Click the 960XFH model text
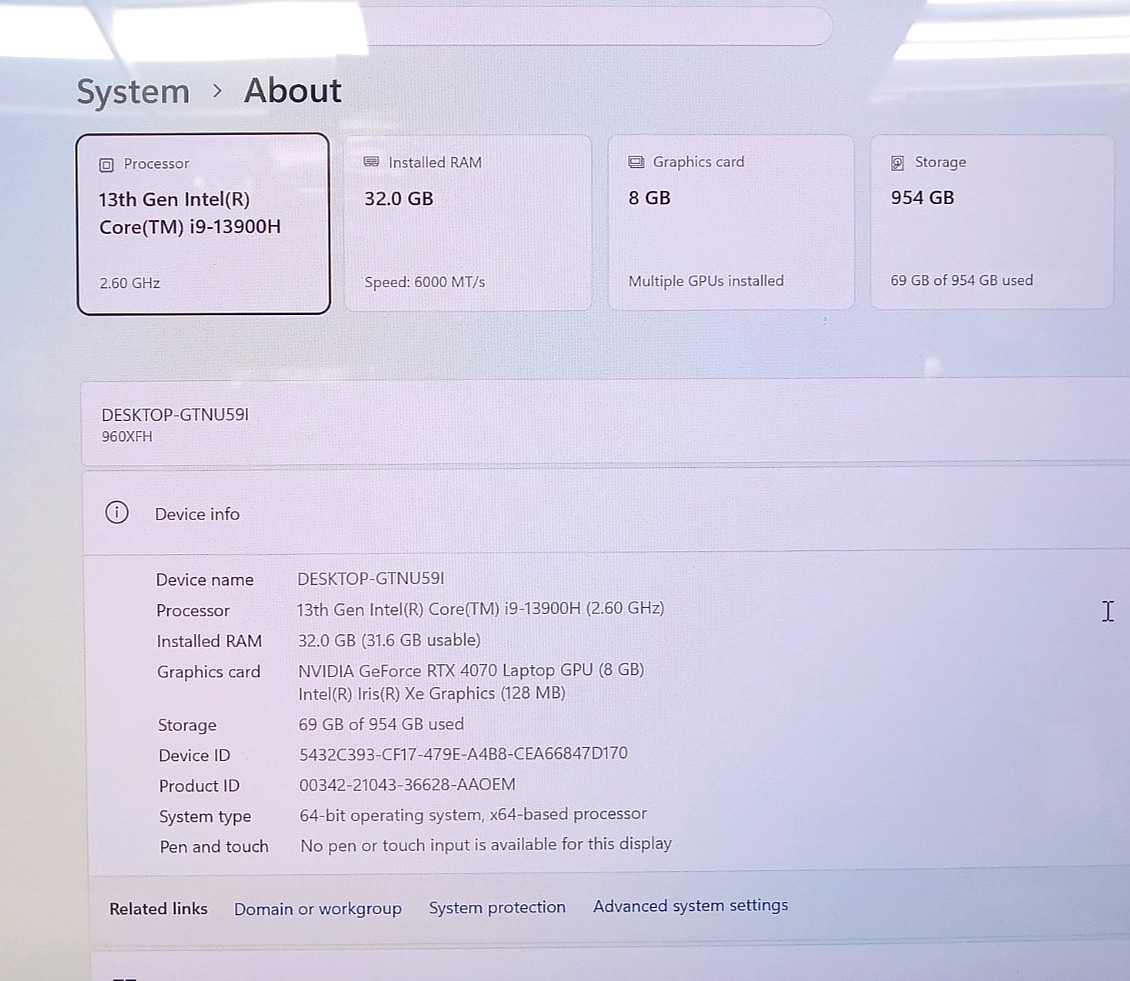 click(x=127, y=437)
